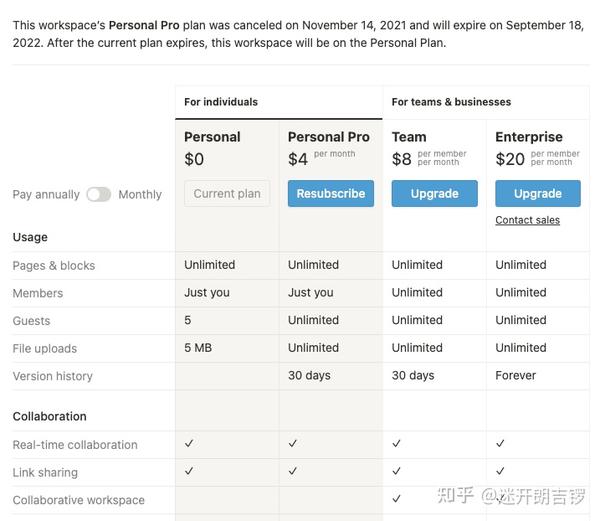Click the Resubscribe button for Personal Pro
The width and height of the screenshot is (600, 521).
(330, 194)
